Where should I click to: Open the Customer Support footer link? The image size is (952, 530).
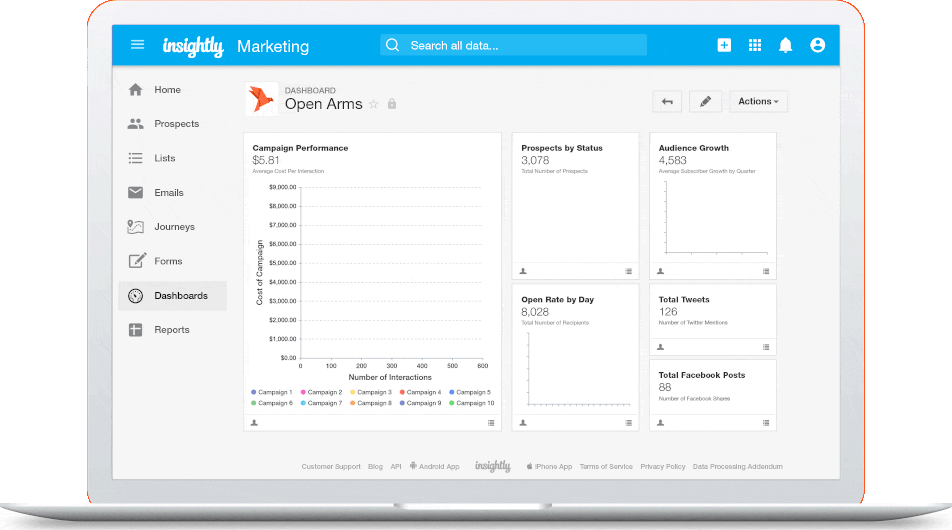[x=331, y=467]
